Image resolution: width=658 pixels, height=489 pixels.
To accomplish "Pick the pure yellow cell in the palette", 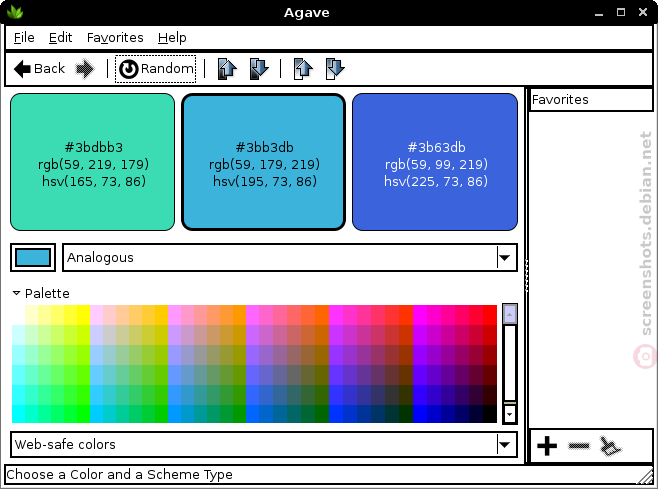I will [x=84, y=315].
